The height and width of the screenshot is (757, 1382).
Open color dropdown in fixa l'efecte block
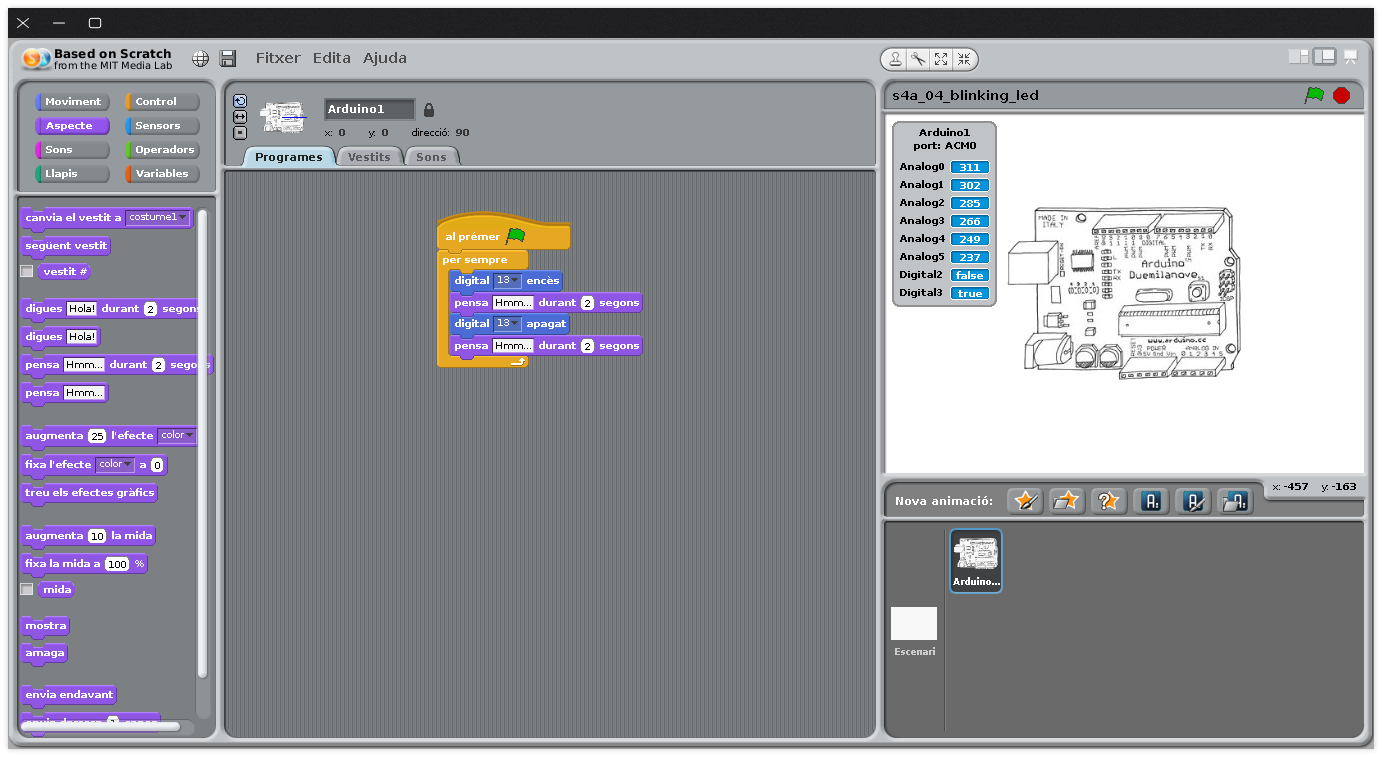pos(115,464)
